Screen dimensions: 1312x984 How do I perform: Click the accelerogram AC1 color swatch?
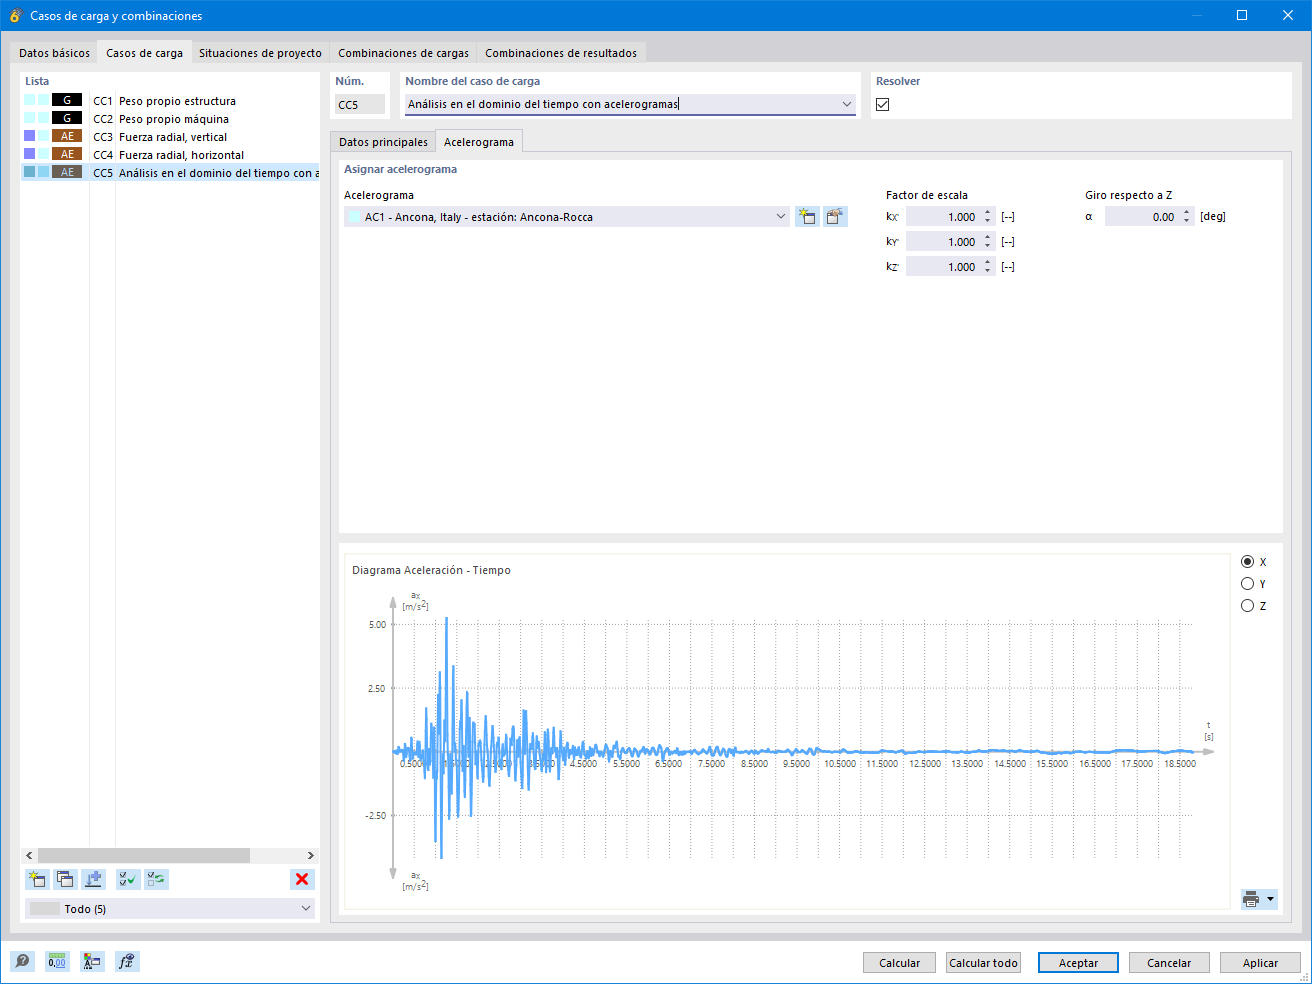(354, 217)
